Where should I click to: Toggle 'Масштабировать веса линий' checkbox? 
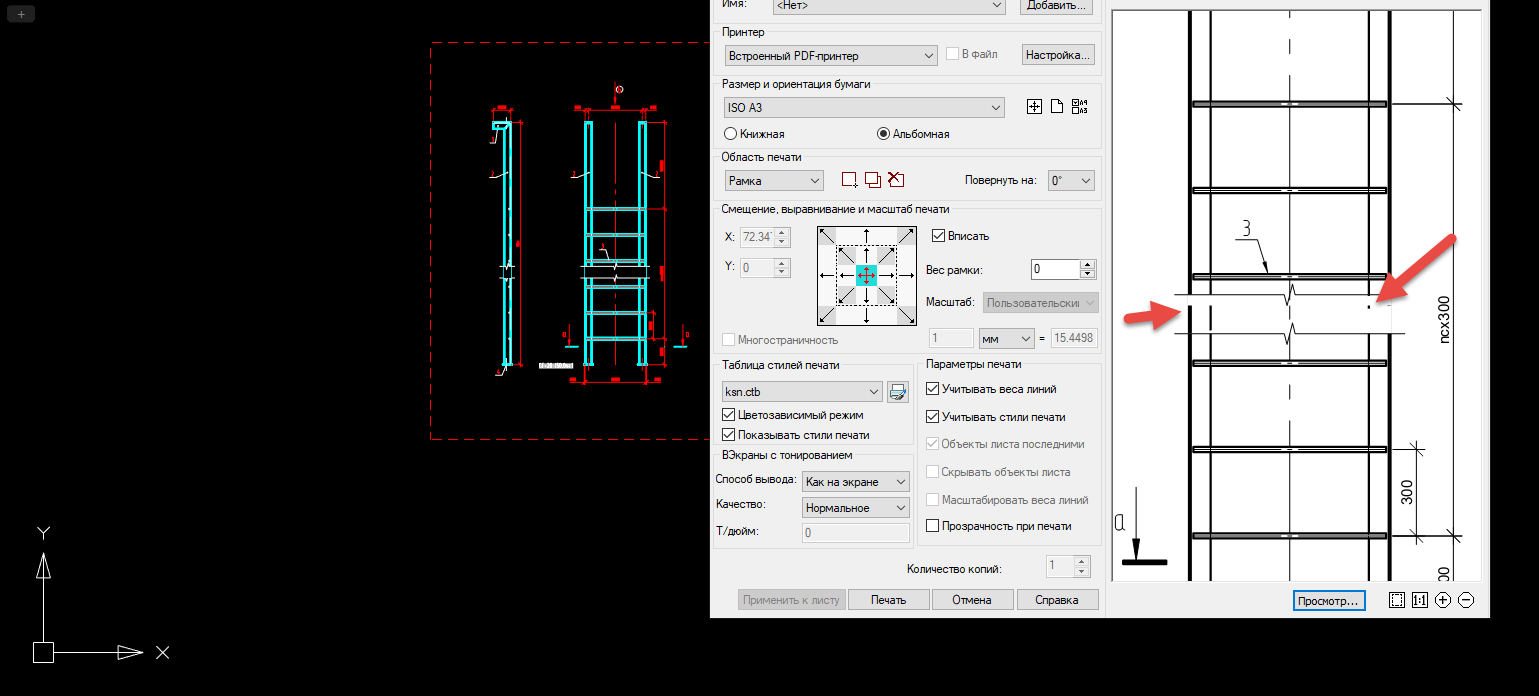click(933, 499)
